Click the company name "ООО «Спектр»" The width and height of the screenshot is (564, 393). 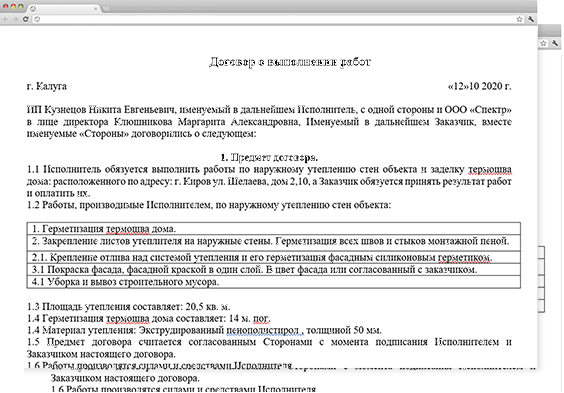click(478, 109)
